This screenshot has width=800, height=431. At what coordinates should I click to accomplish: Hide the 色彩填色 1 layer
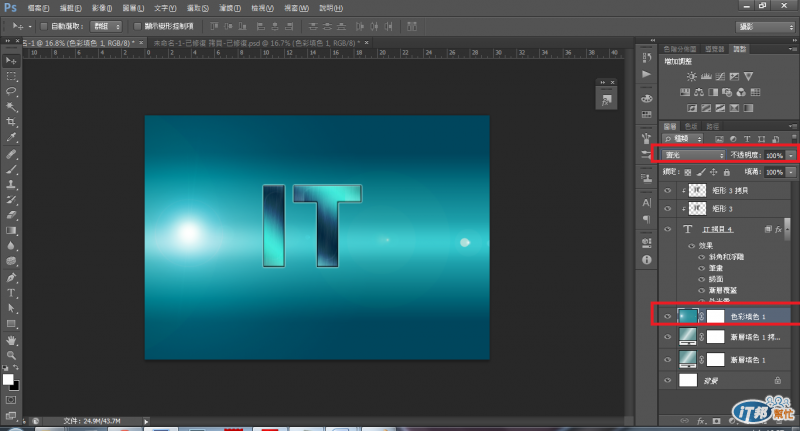[x=668, y=316]
